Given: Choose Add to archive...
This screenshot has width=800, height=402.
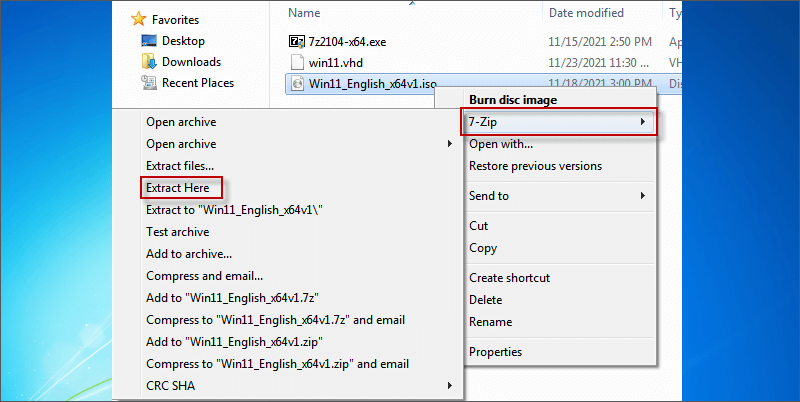Looking at the screenshot, I should coord(189,254).
